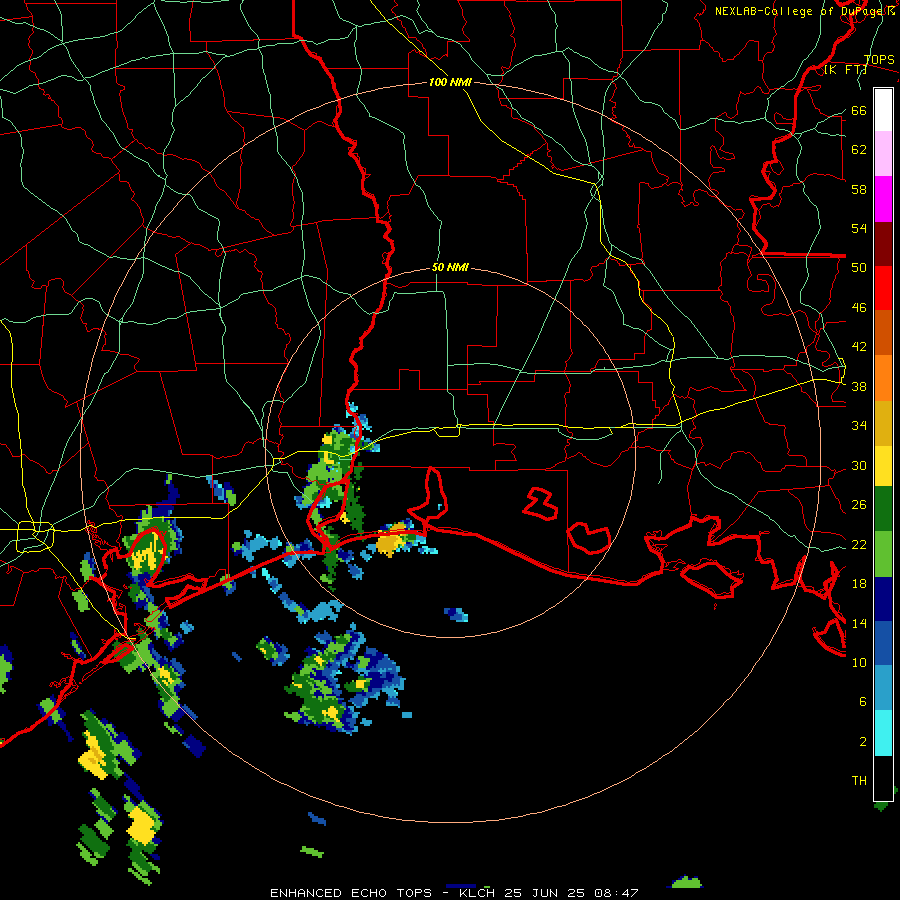
Task: Click the legend value '30'
Action: [859, 465]
